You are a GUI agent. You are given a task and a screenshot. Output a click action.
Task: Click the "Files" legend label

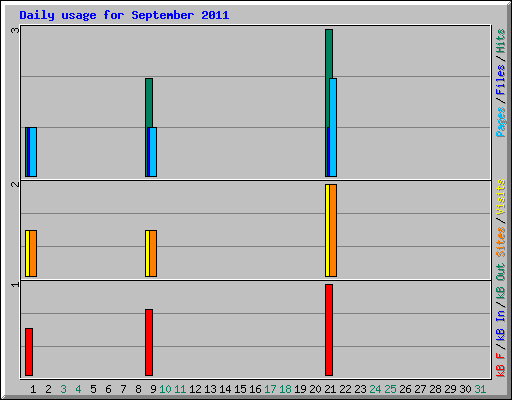point(500,80)
